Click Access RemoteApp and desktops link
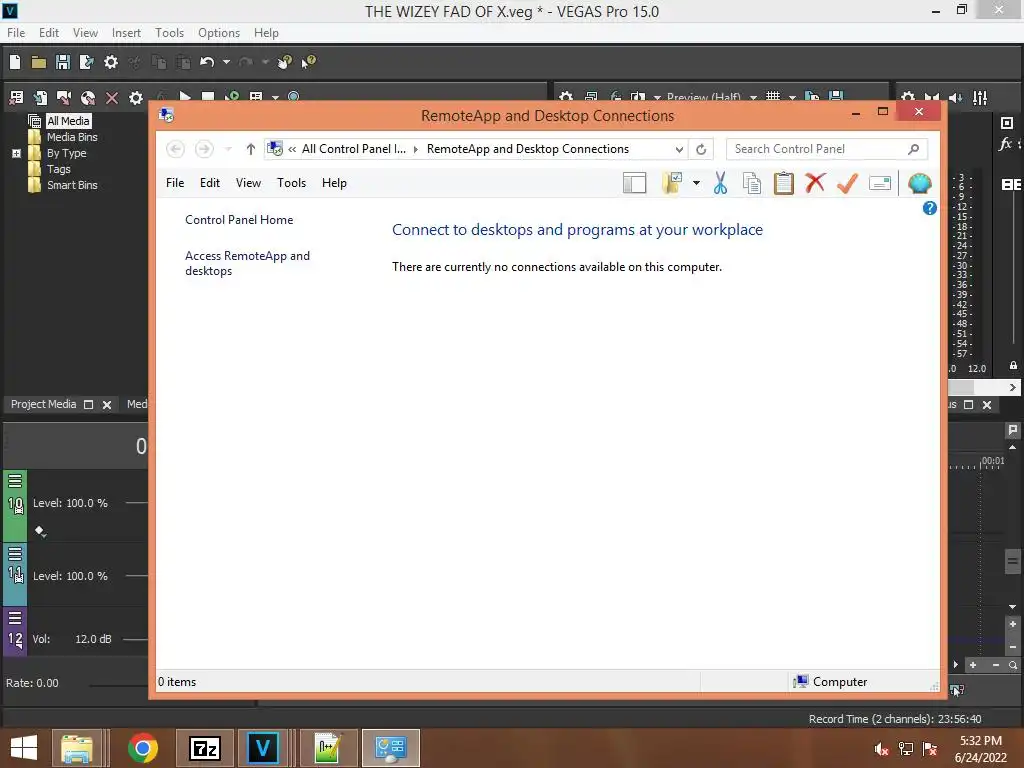Viewport: 1024px width, 768px height. pyautogui.click(x=247, y=263)
